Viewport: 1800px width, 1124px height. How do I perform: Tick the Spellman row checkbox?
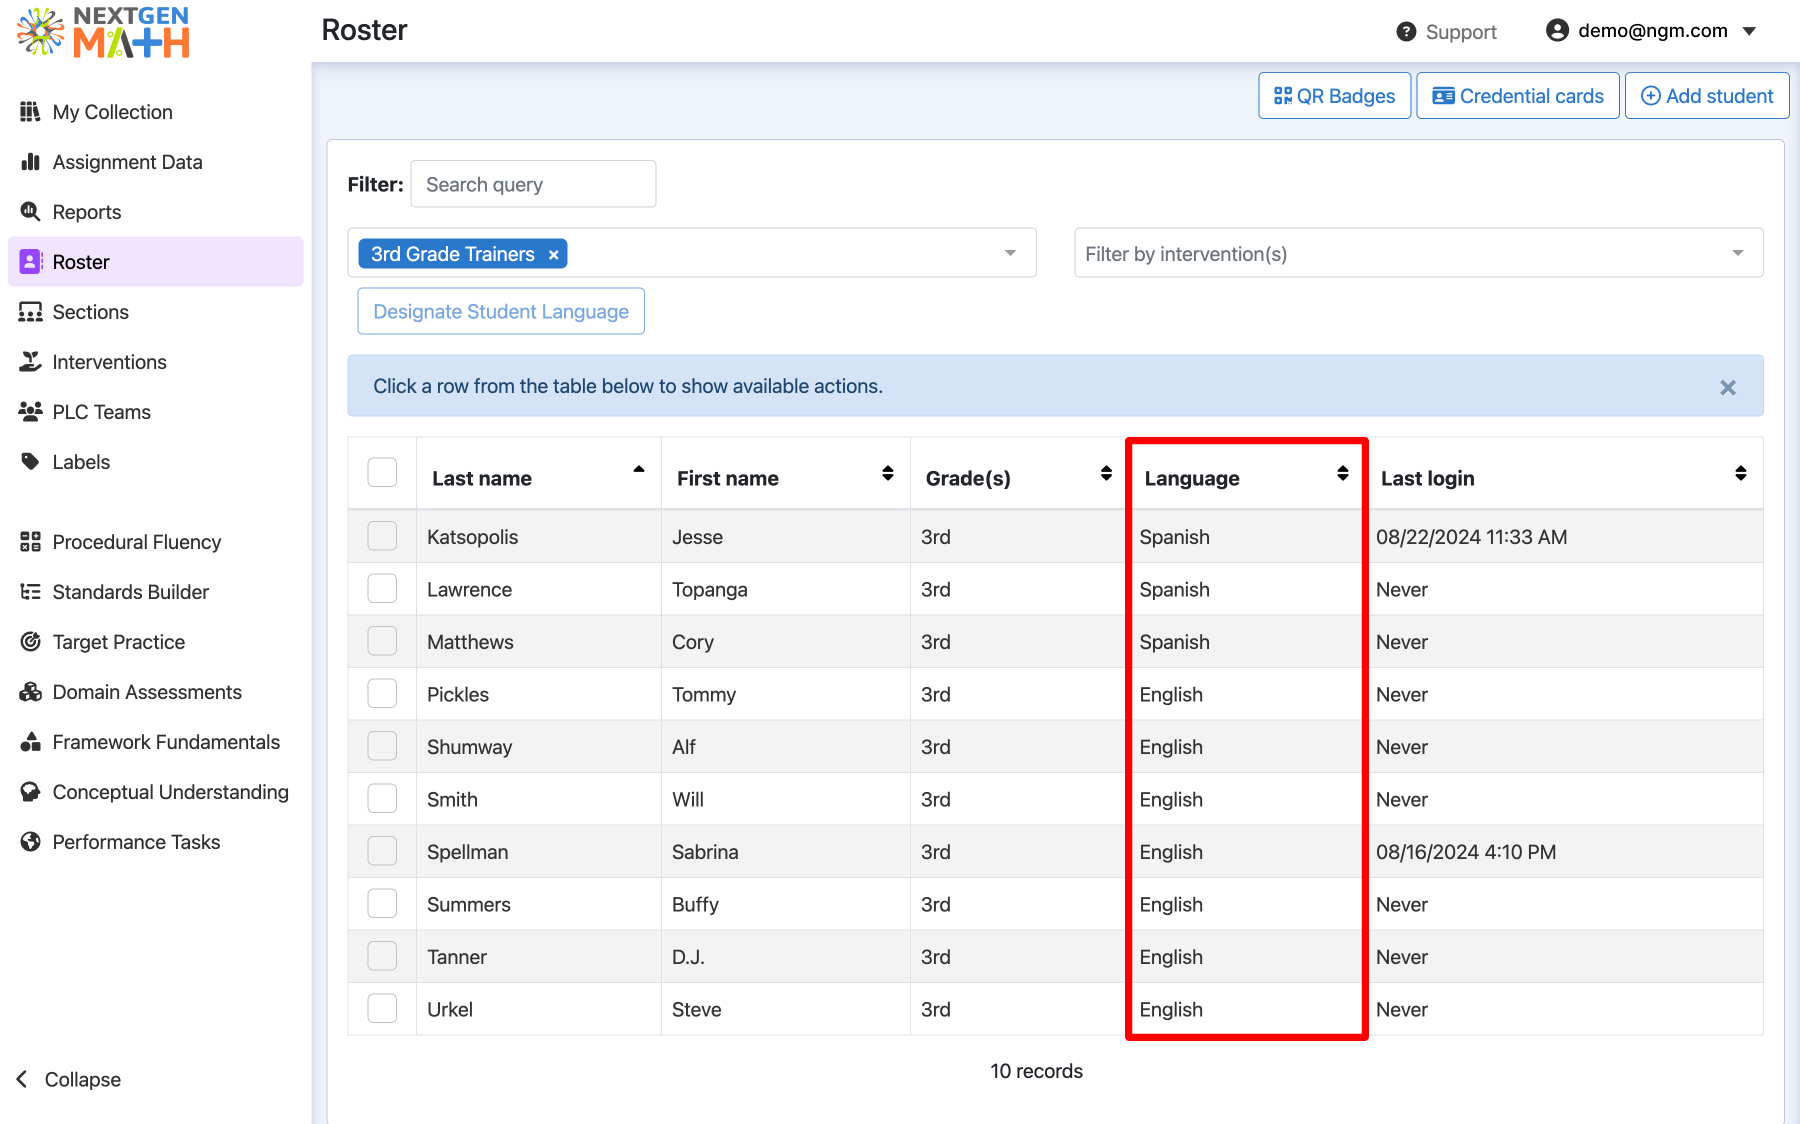click(x=382, y=851)
